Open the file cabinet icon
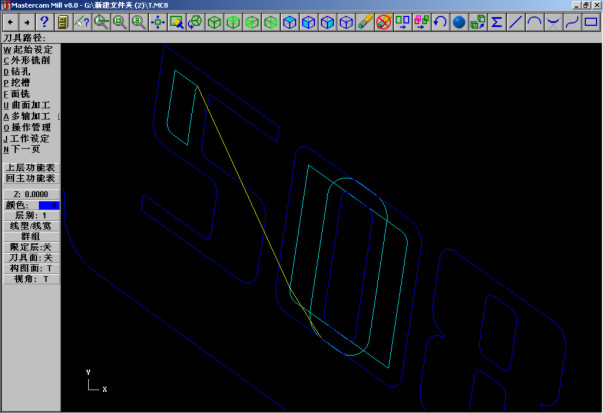603x413 pixels. (x=63, y=22)
